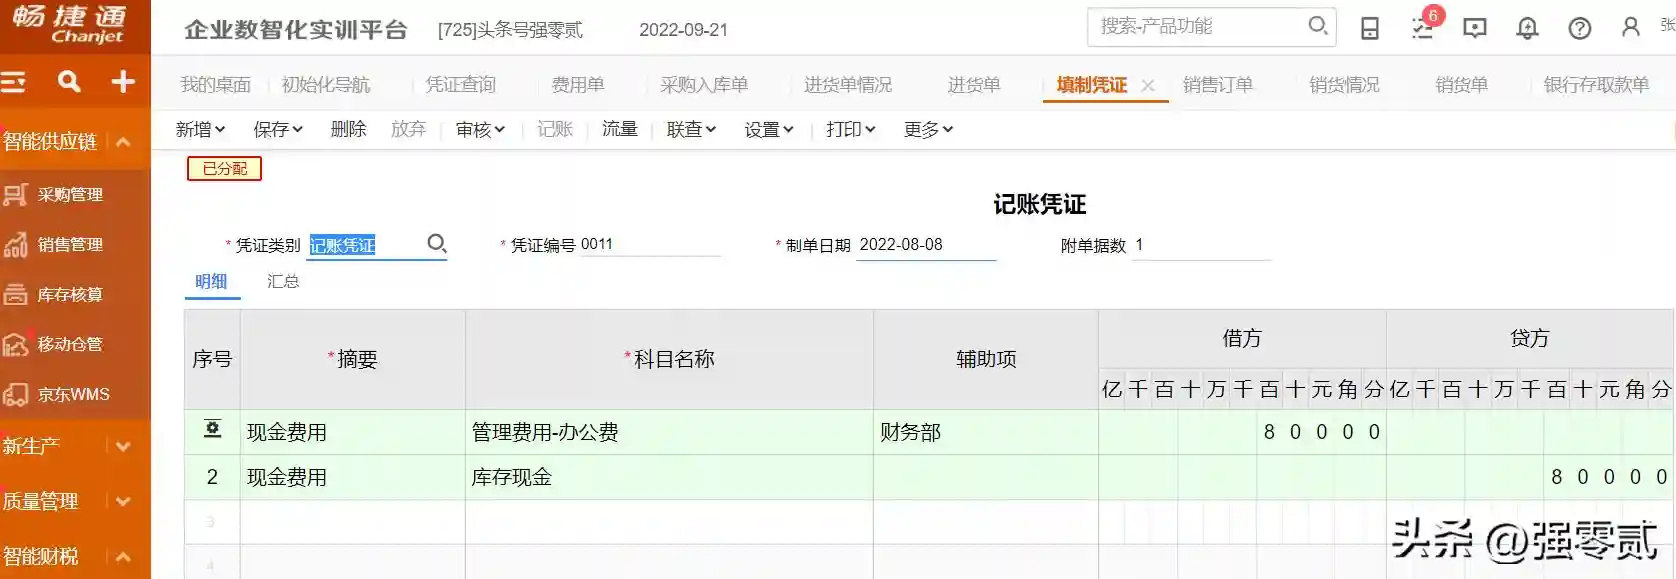Click the product function search field
Viewport: 1676px width, 579px height.
[1198, 26]
